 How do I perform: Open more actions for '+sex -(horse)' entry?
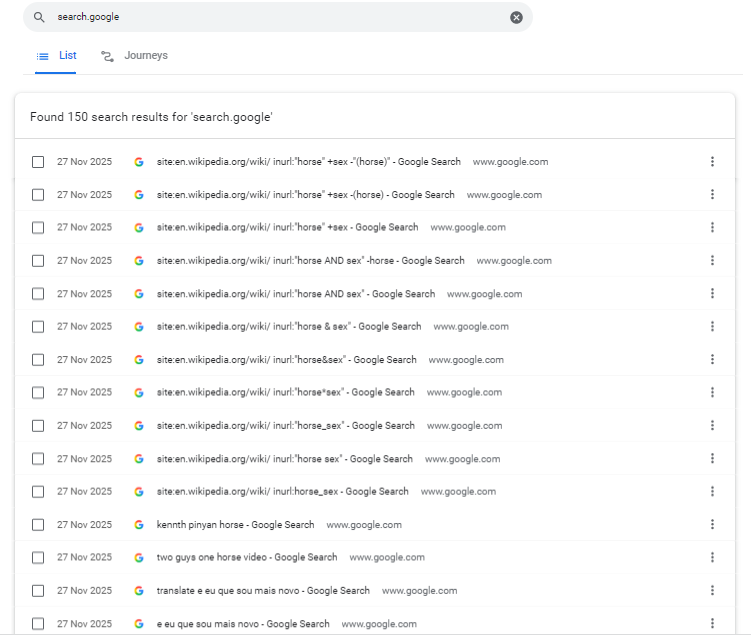click(x=712, y=194)
